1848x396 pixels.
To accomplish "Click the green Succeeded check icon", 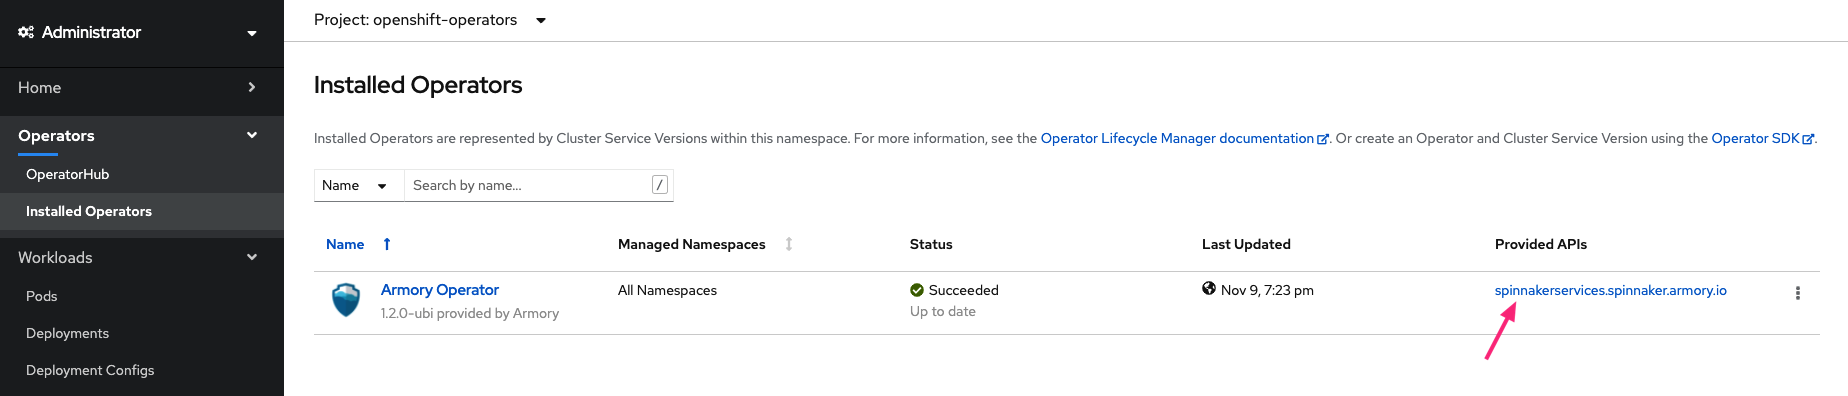I will tap(917, 290).
